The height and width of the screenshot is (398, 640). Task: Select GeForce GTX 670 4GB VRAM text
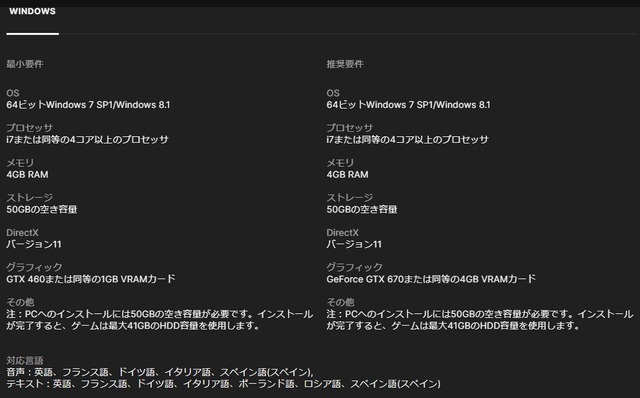click(431, 279)
